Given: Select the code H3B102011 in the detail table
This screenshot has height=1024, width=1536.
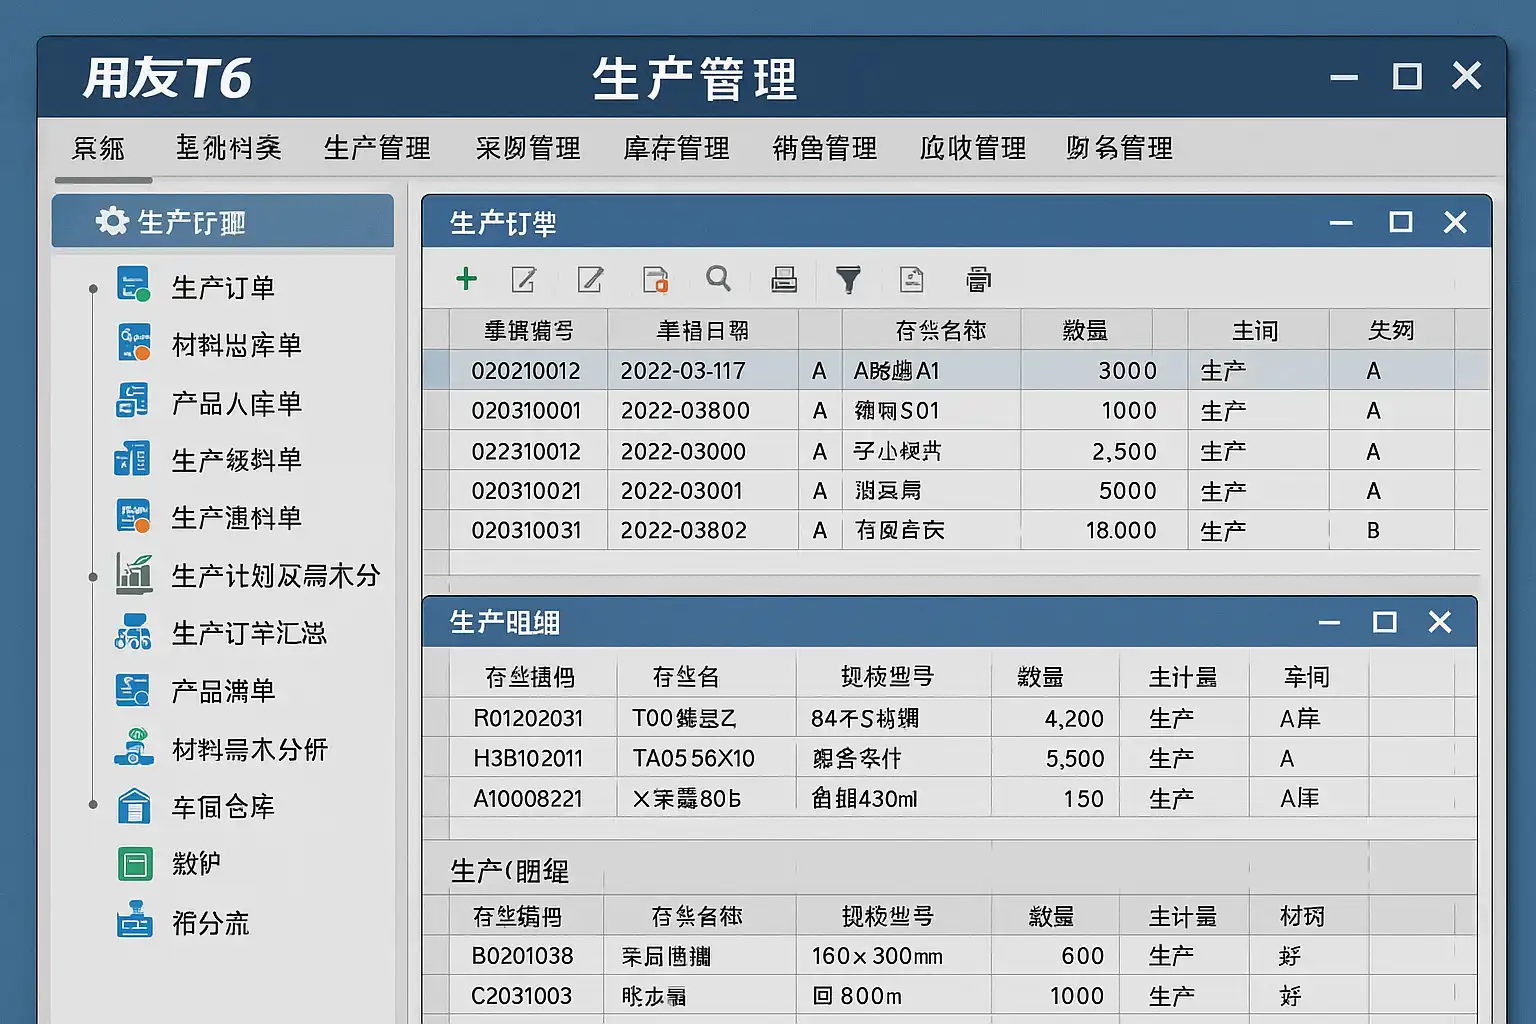Looking at the screenshot, I should 528,758.
